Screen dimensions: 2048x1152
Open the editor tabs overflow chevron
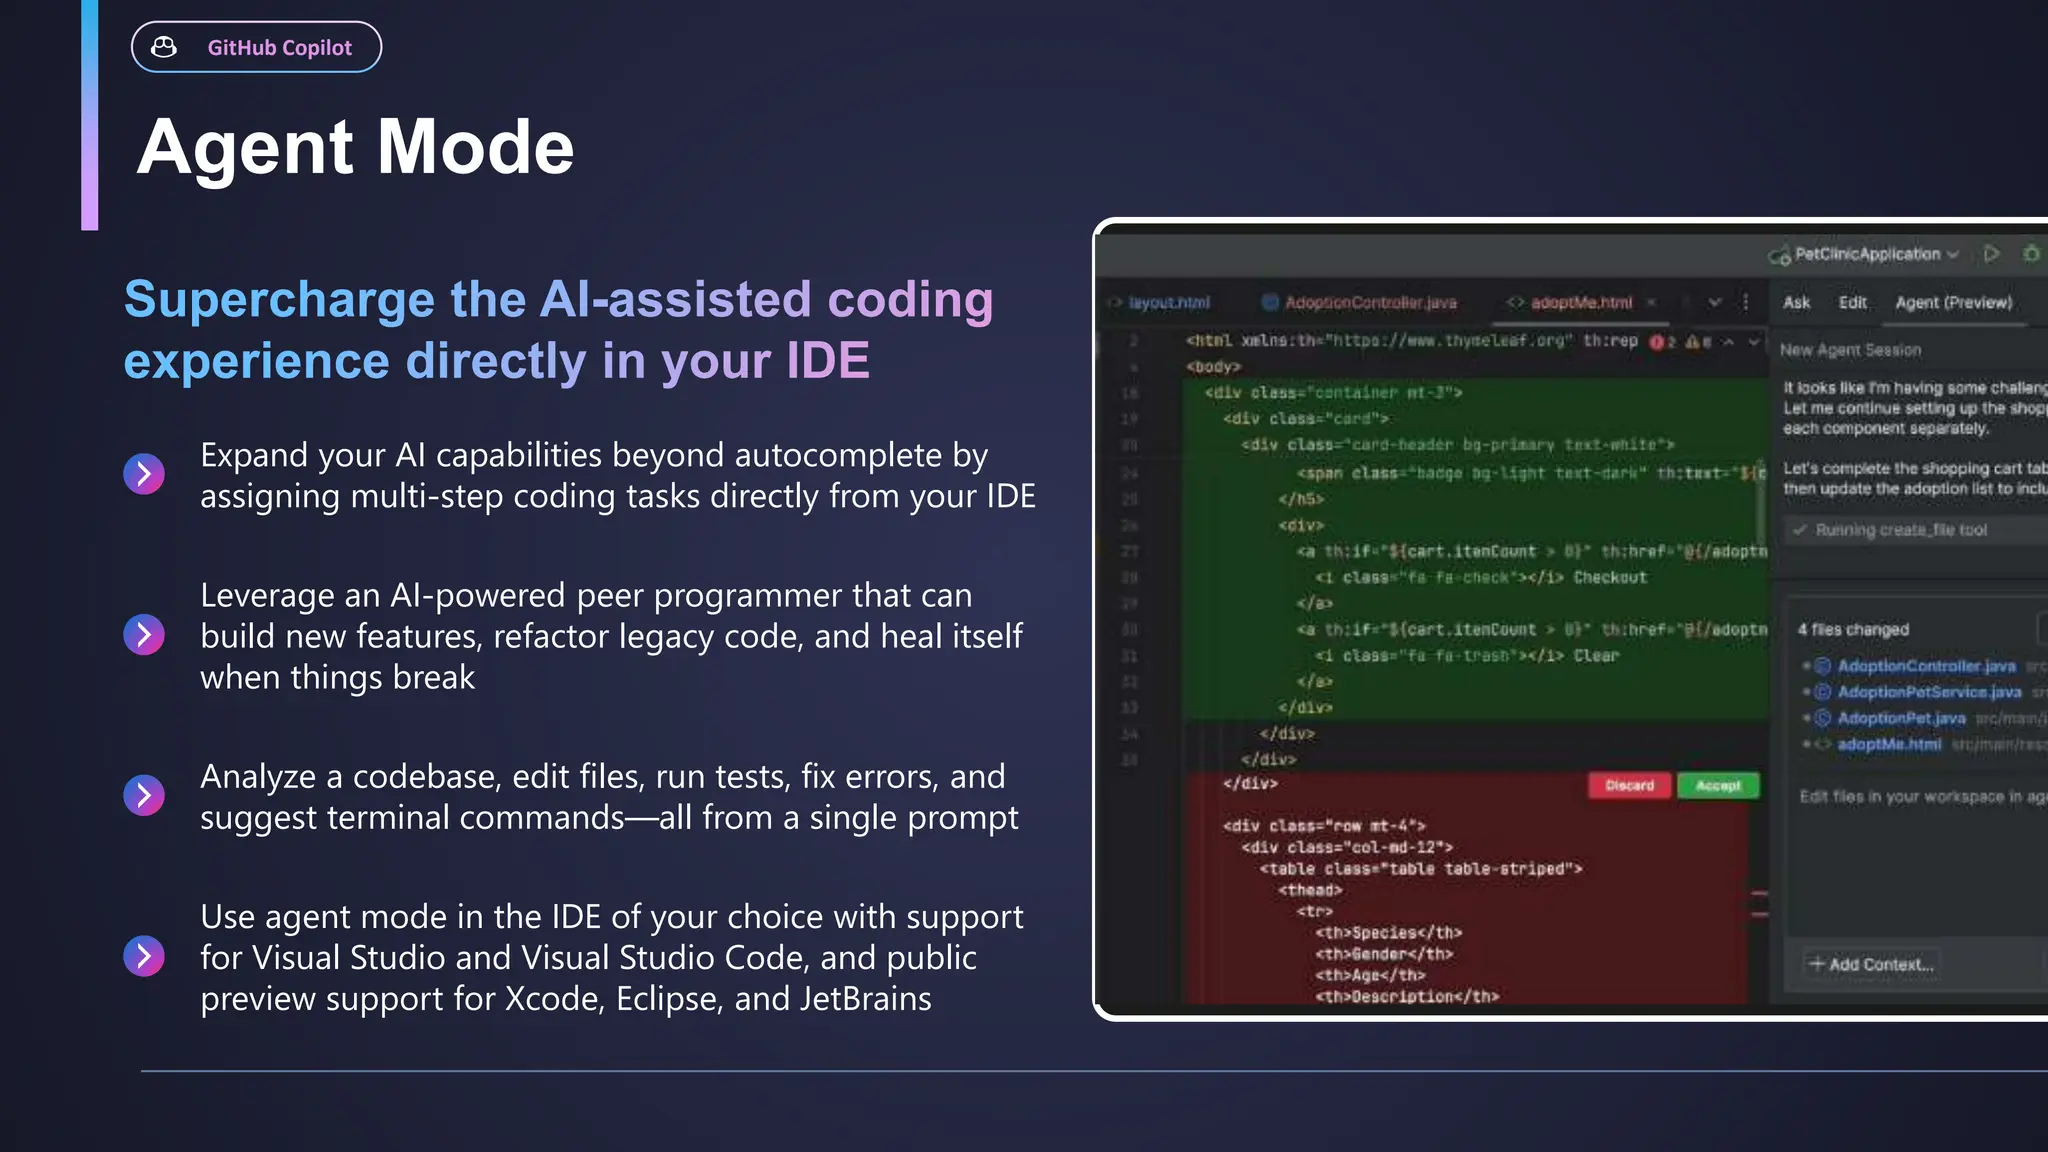(x=1715, y=302)
